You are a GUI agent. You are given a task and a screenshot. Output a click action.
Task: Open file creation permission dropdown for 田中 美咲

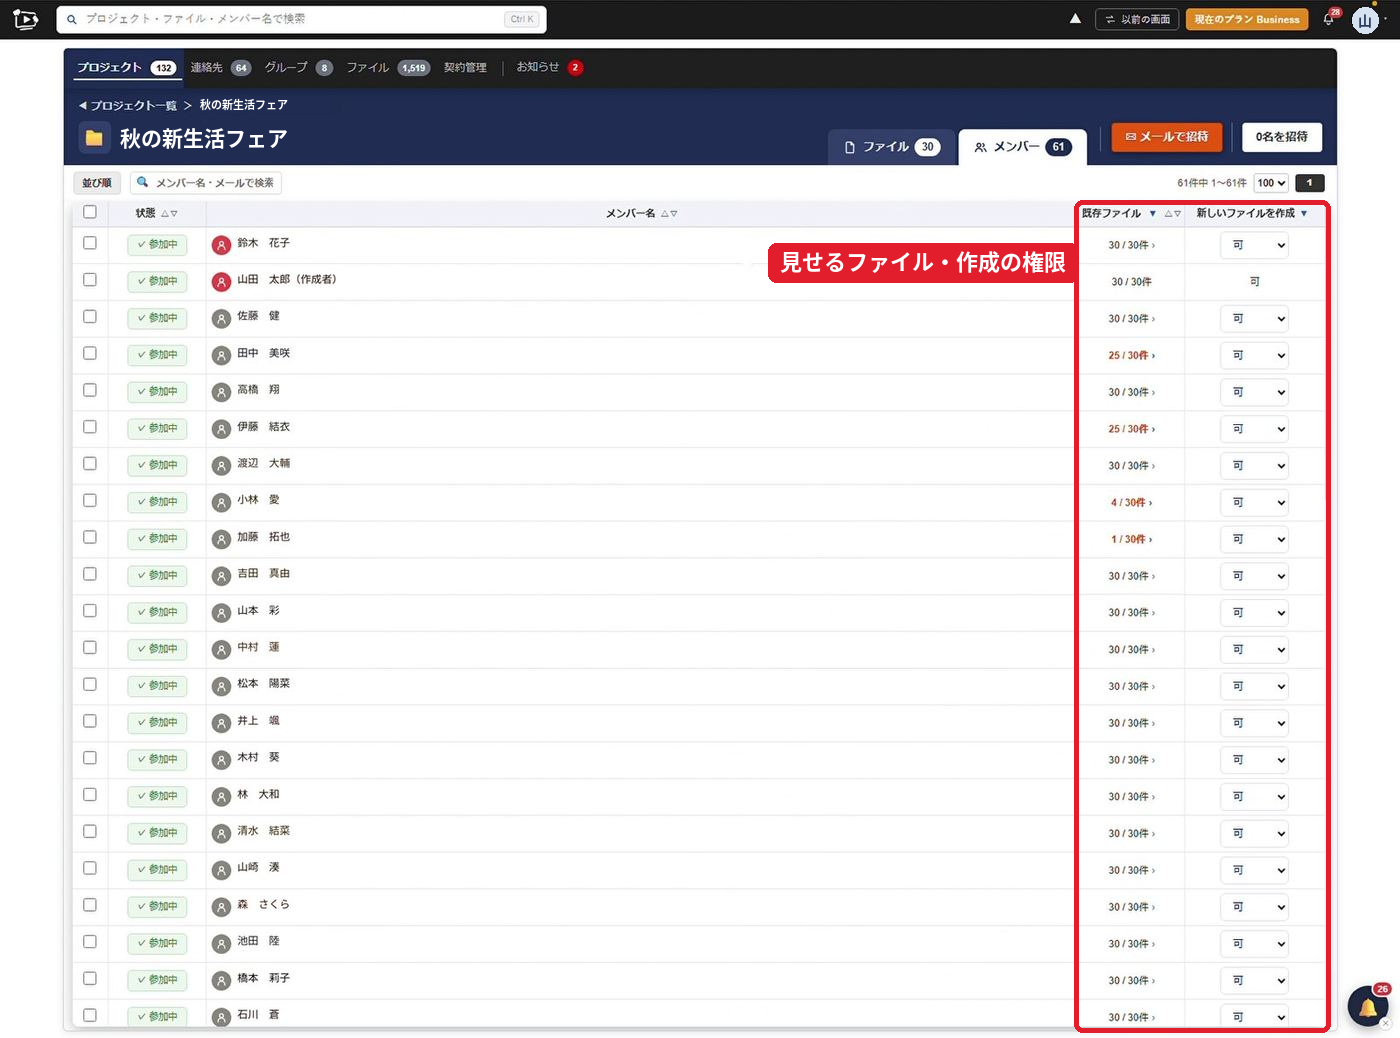pyautogui.click(x=1254, y=355)
